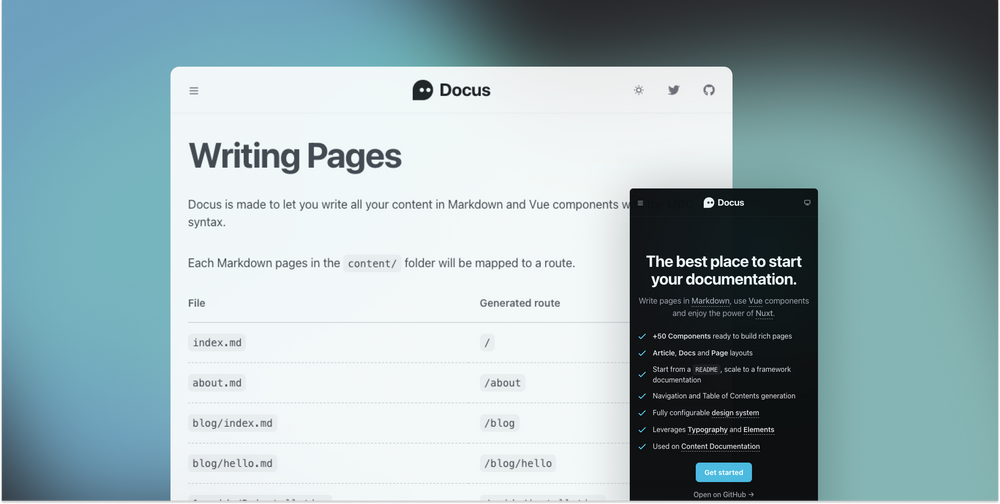Click the Docus logo in the light window
The image size is (1000, 504).
click(452, 90)
